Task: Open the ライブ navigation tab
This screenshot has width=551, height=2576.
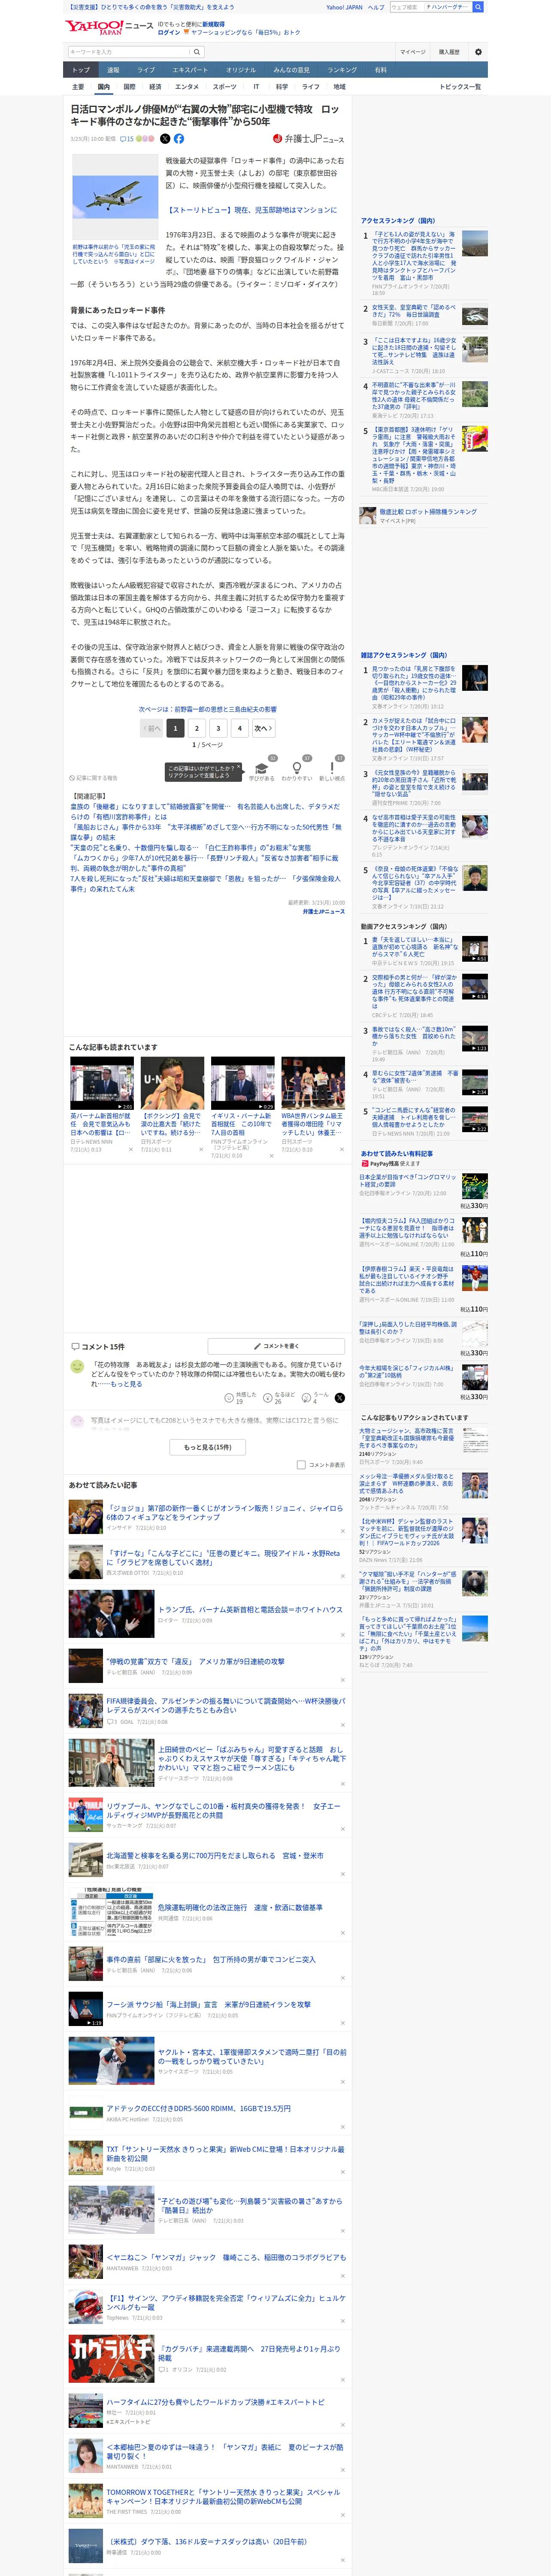Action: click(x=146, y=70)
